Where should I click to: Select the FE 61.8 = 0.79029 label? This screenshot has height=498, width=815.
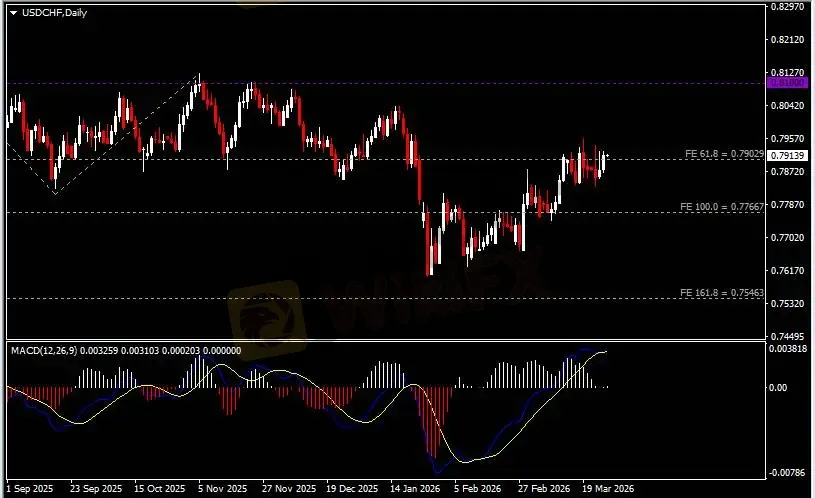[x=722, y=154]
